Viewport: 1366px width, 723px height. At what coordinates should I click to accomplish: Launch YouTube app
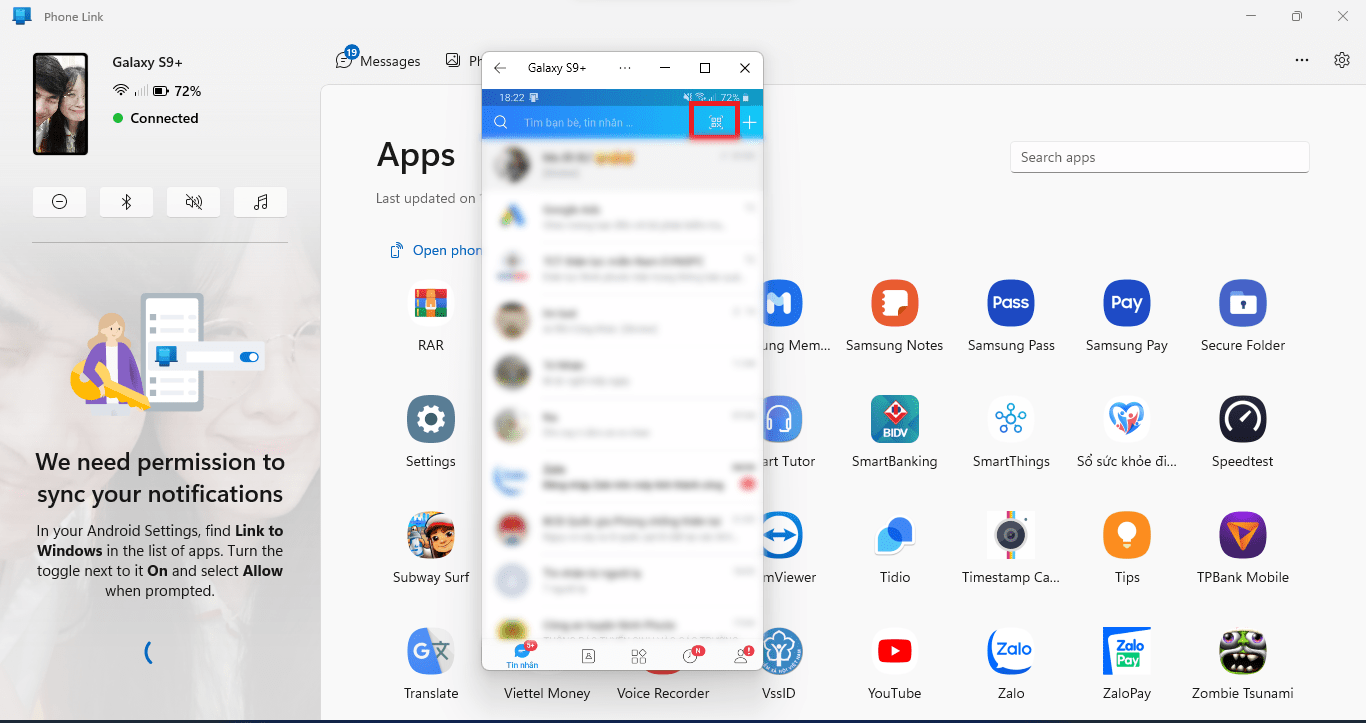point(895,651)
